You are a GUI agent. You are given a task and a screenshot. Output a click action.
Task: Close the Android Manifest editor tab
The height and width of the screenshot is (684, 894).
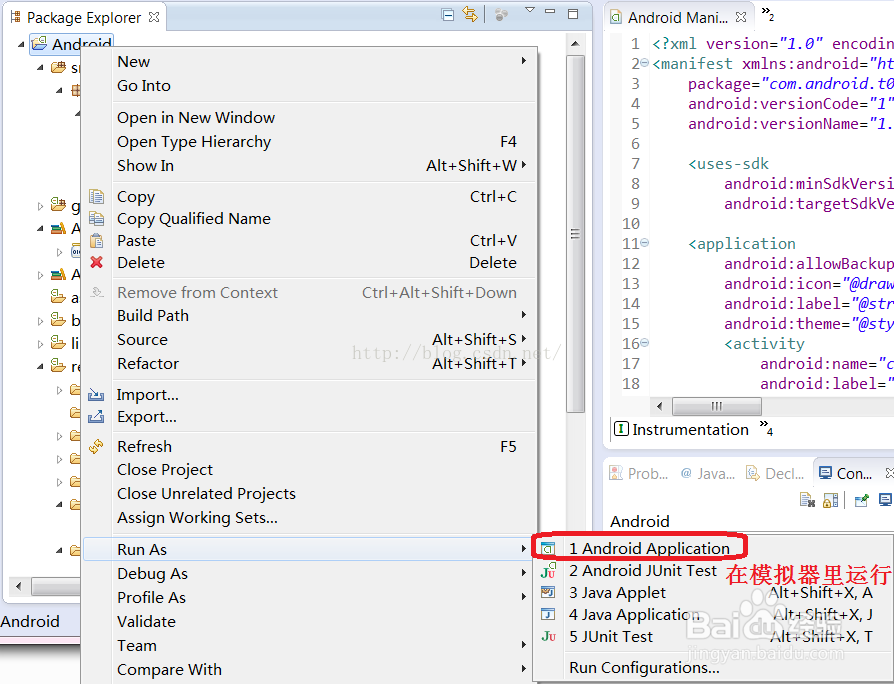coord(741,17)
